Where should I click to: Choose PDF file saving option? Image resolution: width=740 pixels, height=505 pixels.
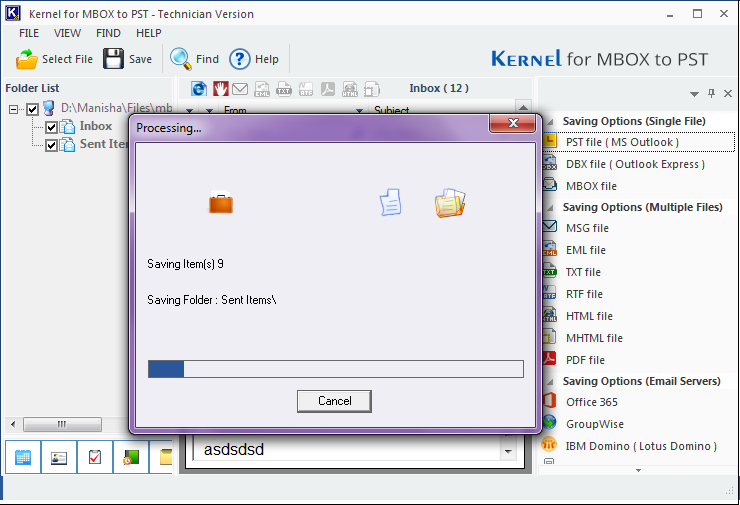(585, 360)
